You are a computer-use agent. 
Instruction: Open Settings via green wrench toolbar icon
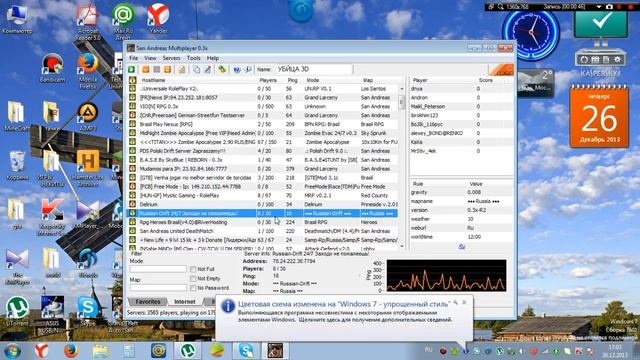222,69
